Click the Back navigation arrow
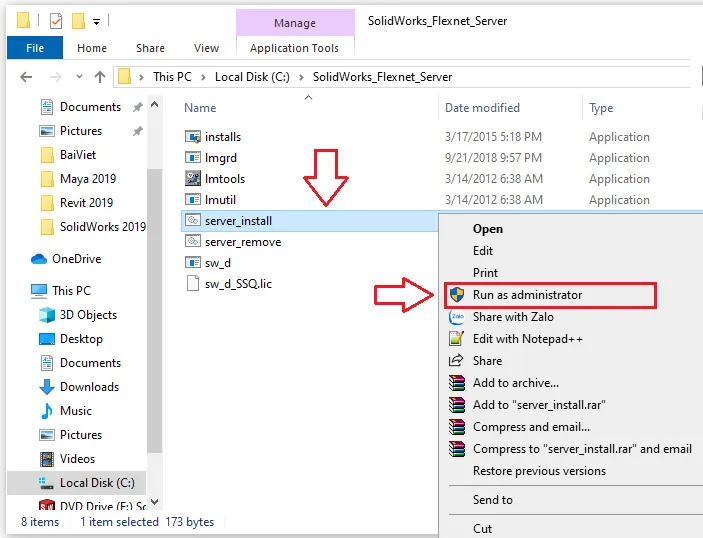This screenshot has width=703, height=538. pyautogui.click(x=26, y=77)
